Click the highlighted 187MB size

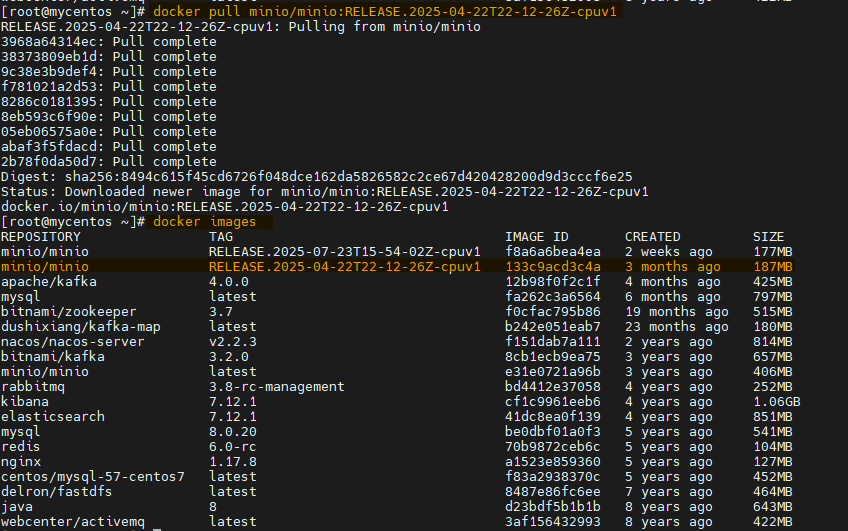(x=772, y=267)
